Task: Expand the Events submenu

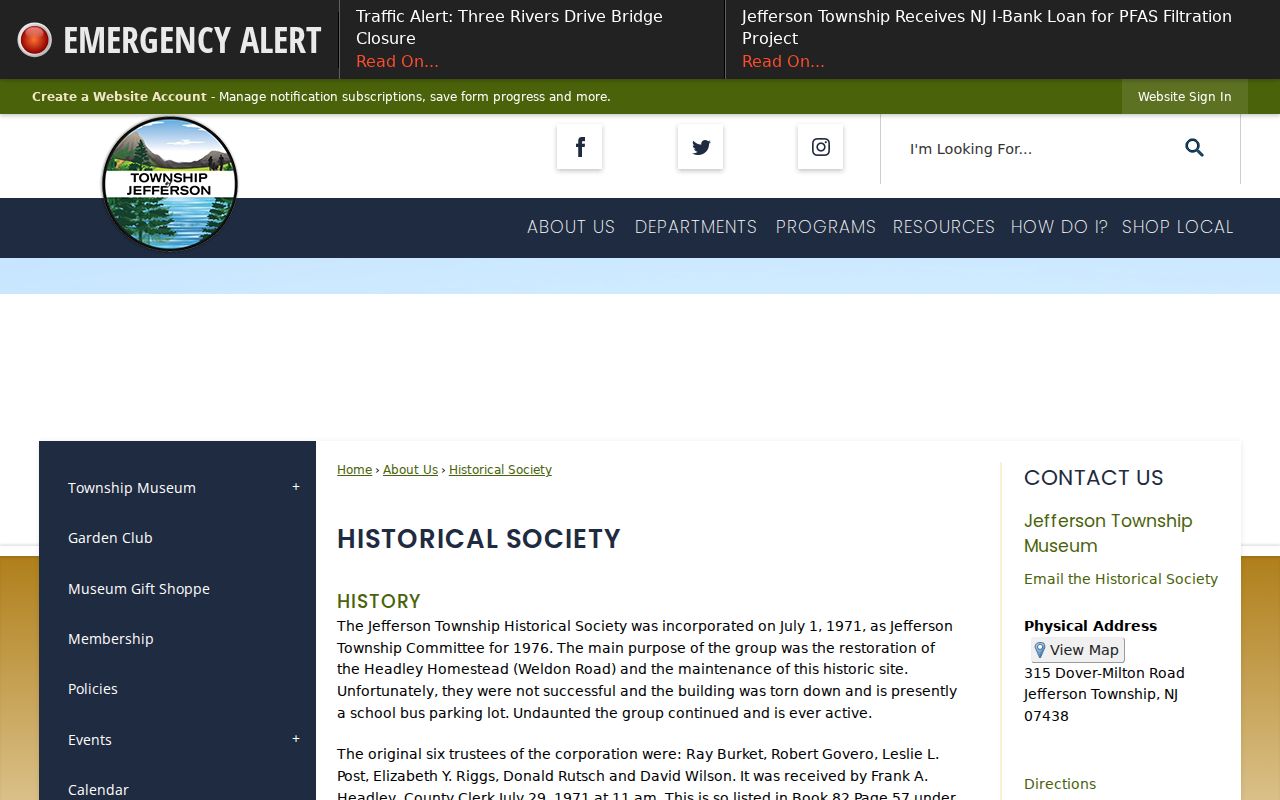Action: pos(296,739)
